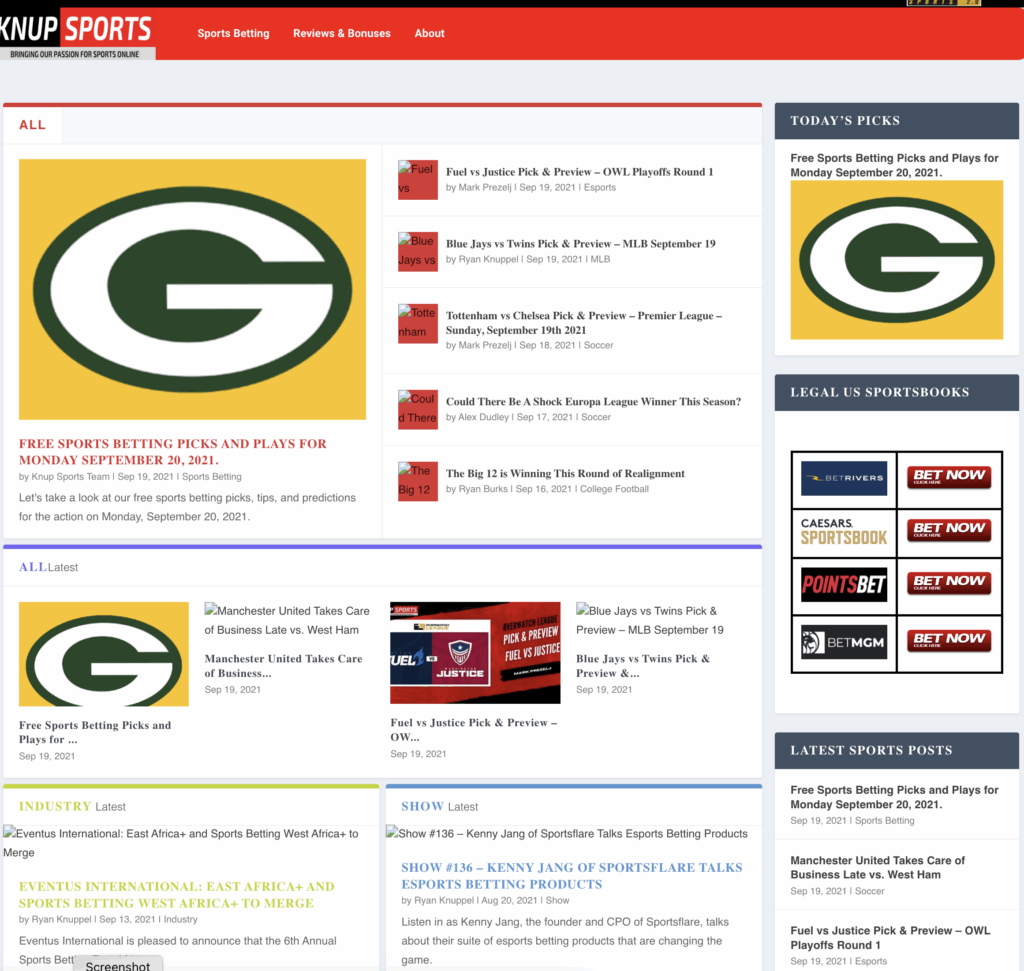Open the Reviews & Bonuses menu
Screen dimensions: 1024x971
pyautogui.click(x=342, y=33)
